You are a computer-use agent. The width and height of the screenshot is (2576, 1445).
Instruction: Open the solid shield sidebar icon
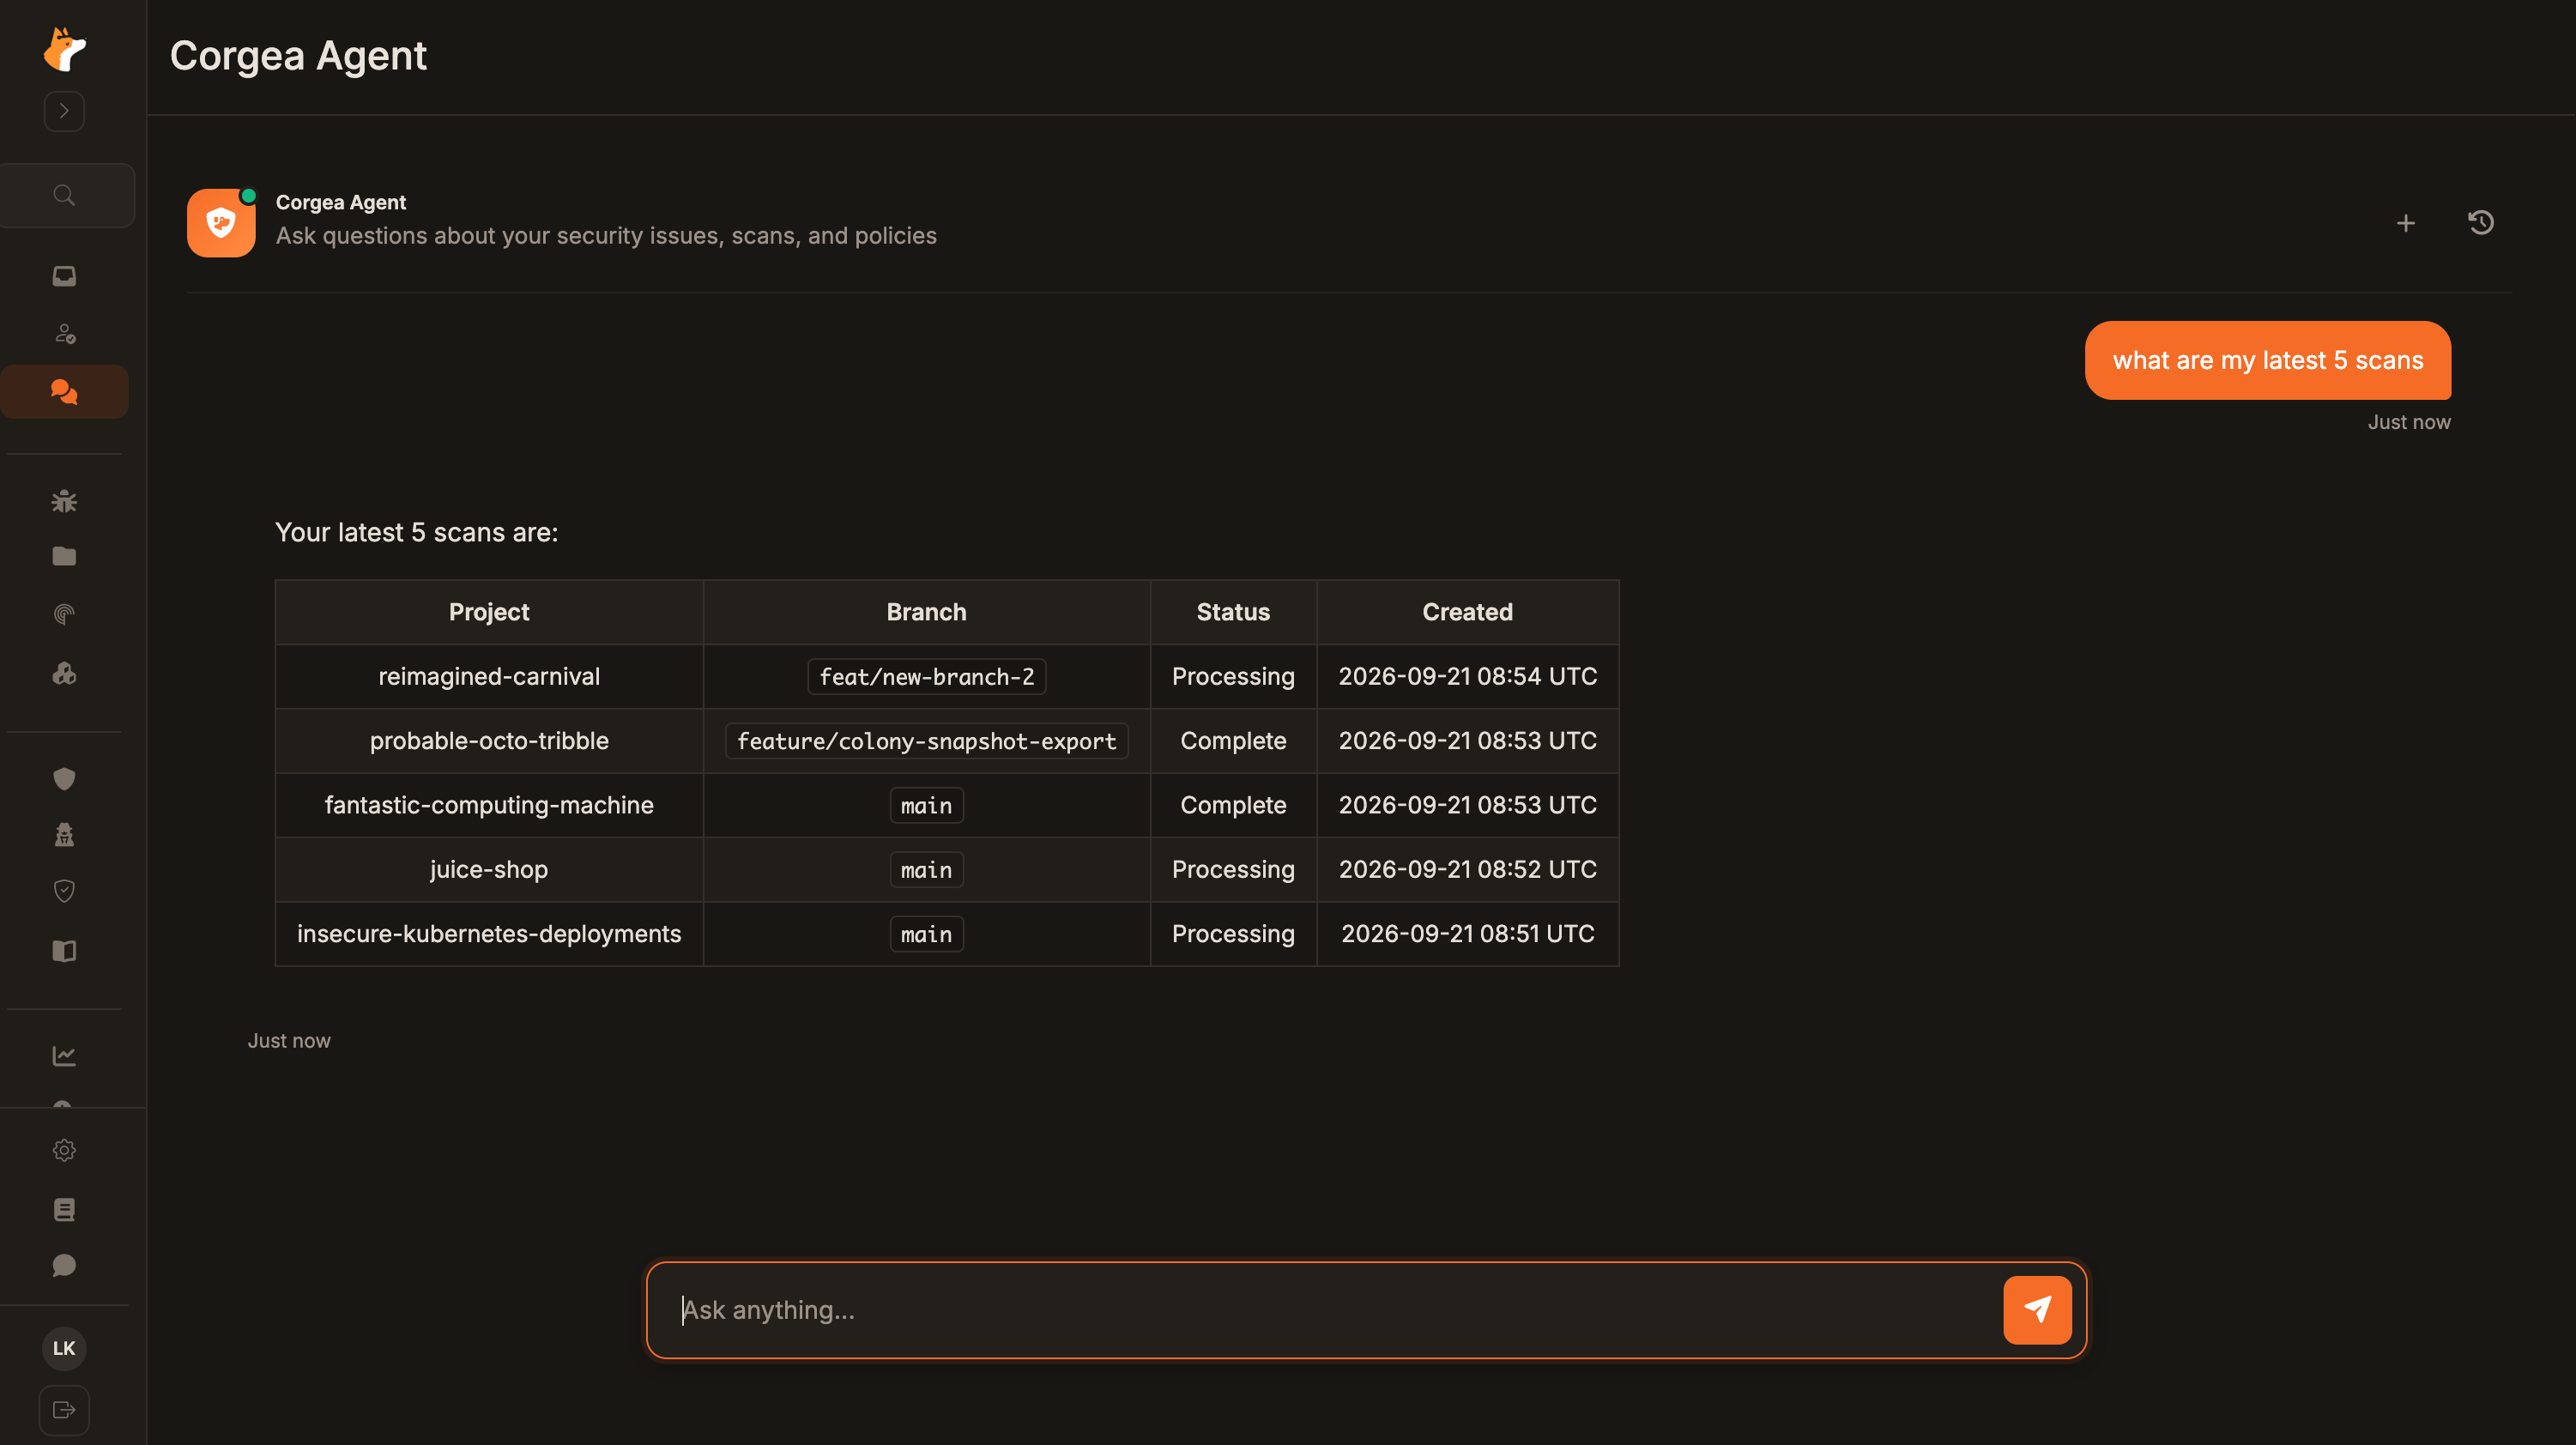(64, 779)
